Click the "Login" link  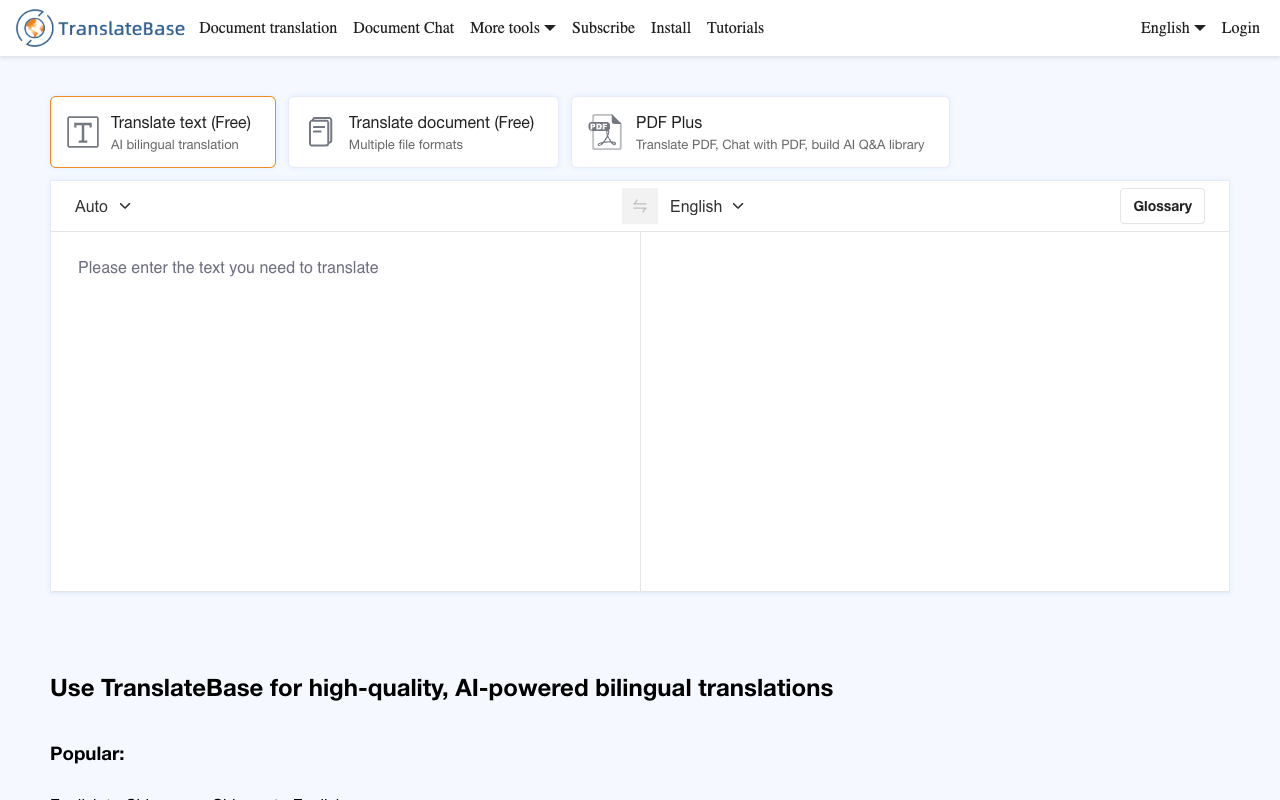(1240, 28)
